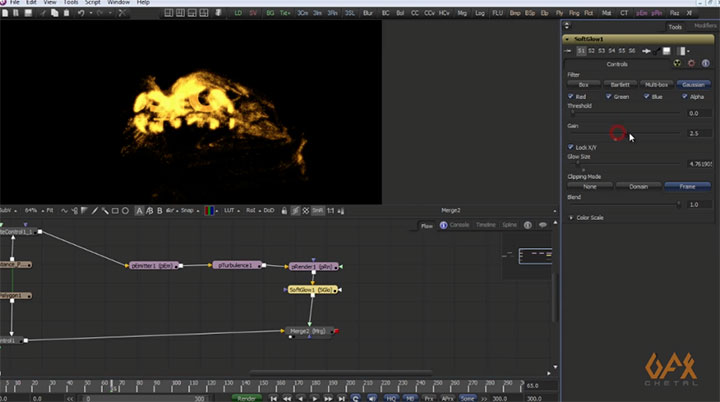Click the Glow Size slider handle
This screenshot has height=402, width=720.
pos(578,163)
